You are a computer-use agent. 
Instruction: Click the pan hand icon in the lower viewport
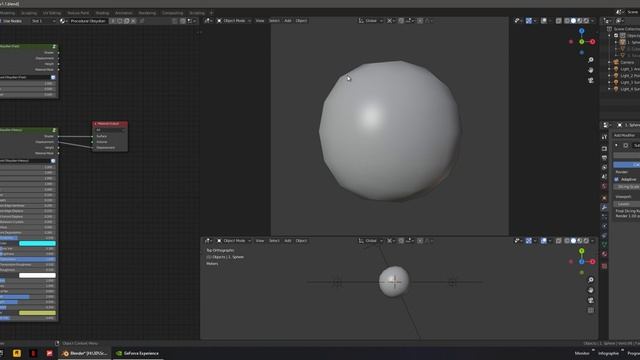coord(591,290)
